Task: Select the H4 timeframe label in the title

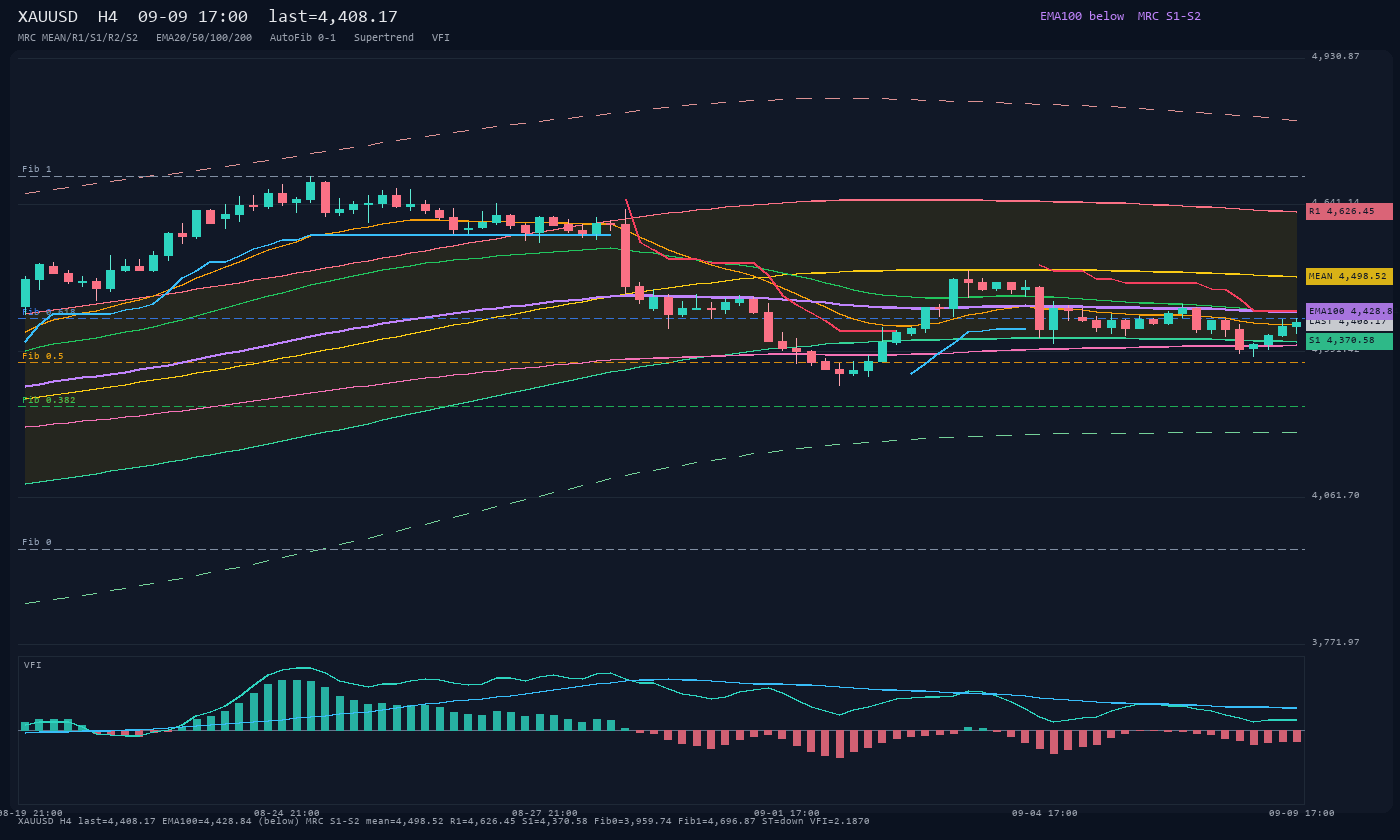Action: point(107,17)
